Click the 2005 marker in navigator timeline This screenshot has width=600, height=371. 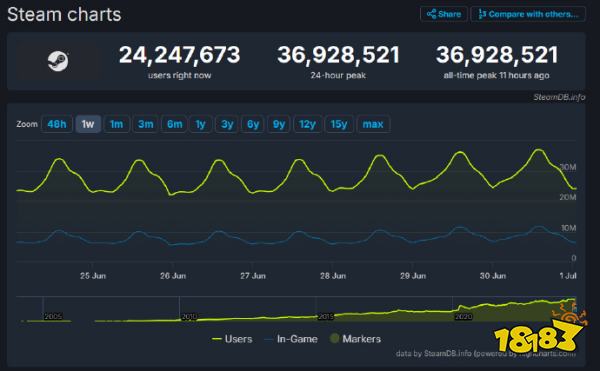point(53,316)
